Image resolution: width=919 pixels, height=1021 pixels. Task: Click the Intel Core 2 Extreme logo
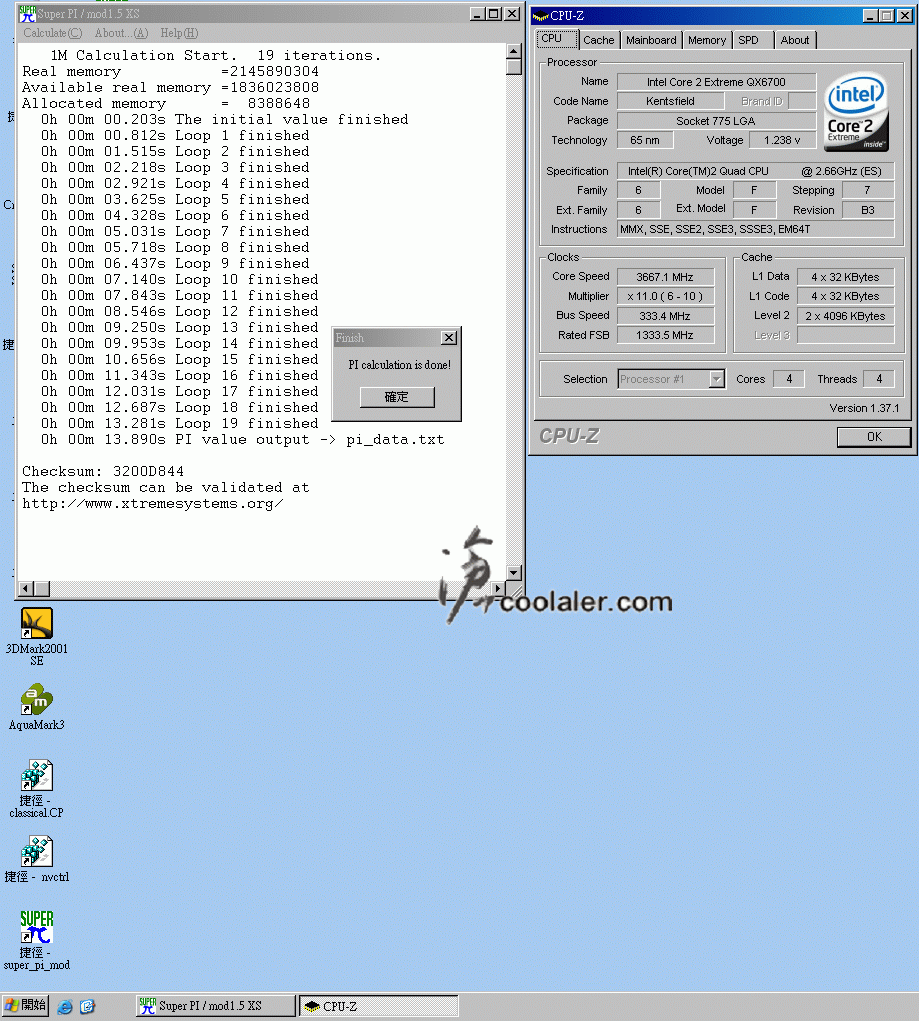856,112
